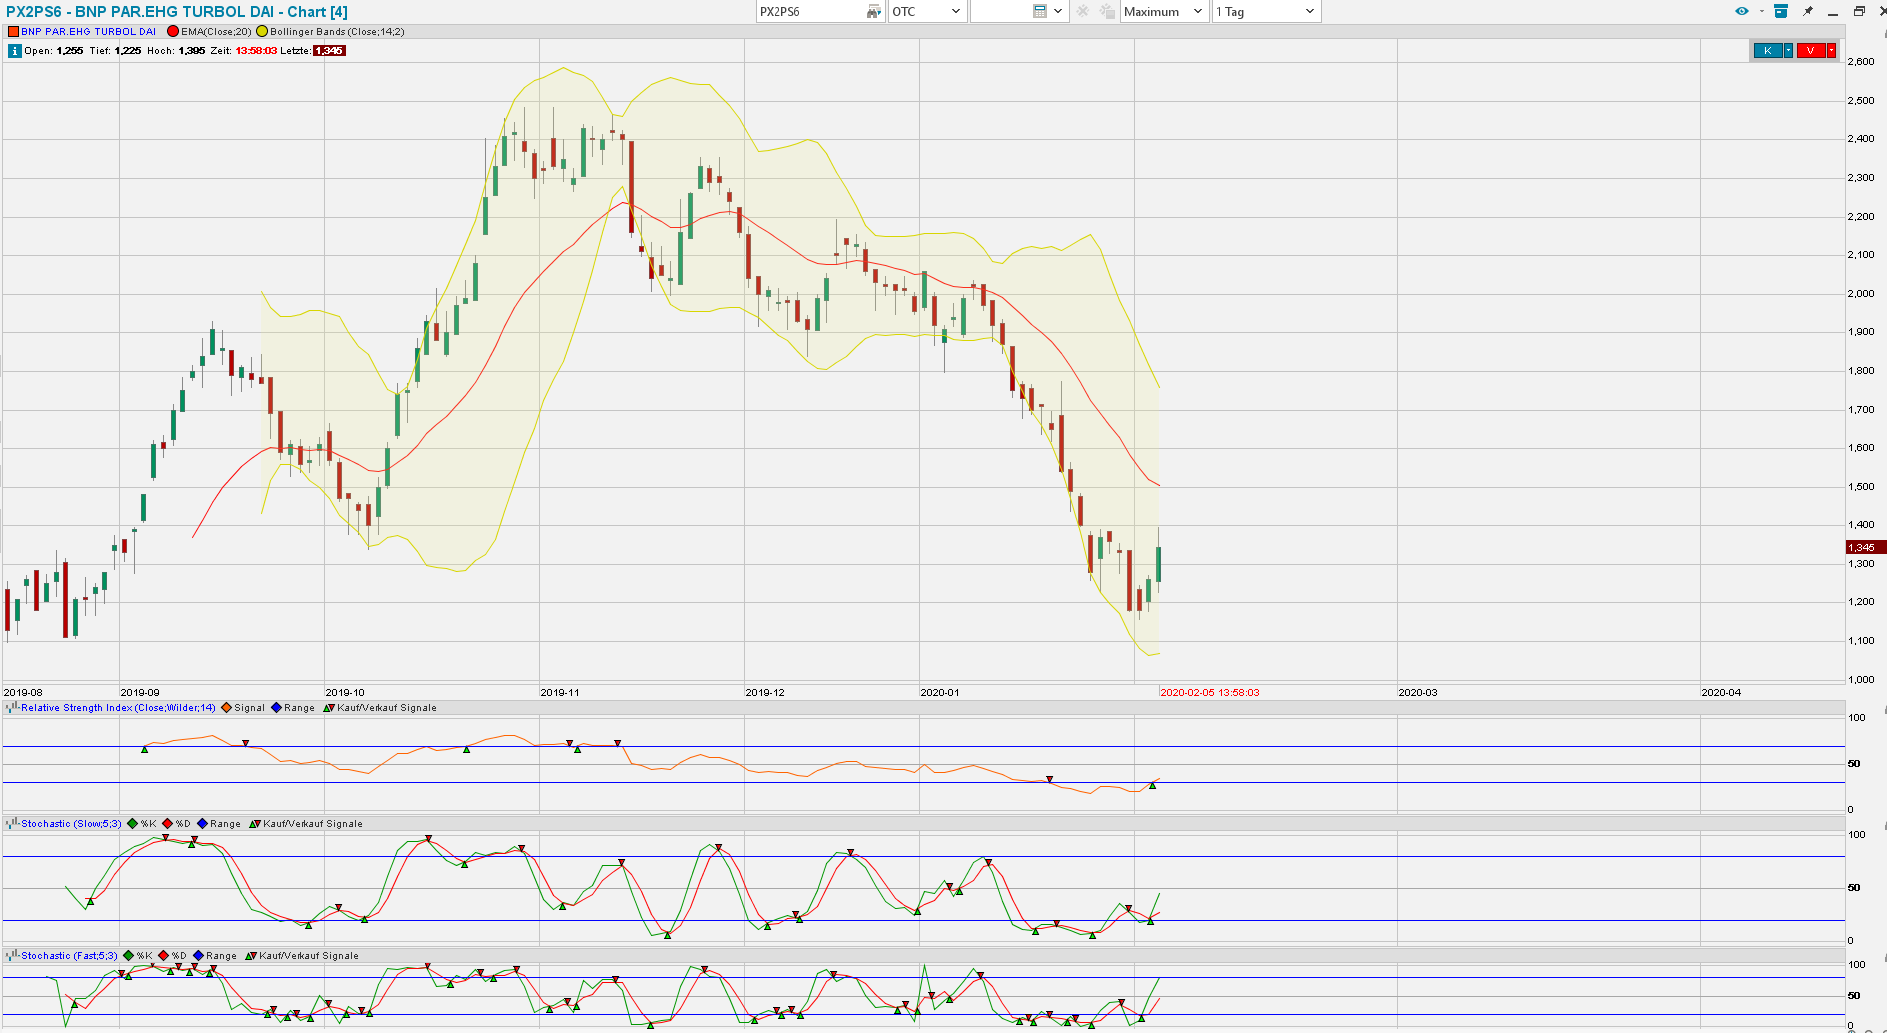The height and width of the screenshot is (1033, 1887).
Task: Click the archive box icon at top right
Action: [1781, 12]
